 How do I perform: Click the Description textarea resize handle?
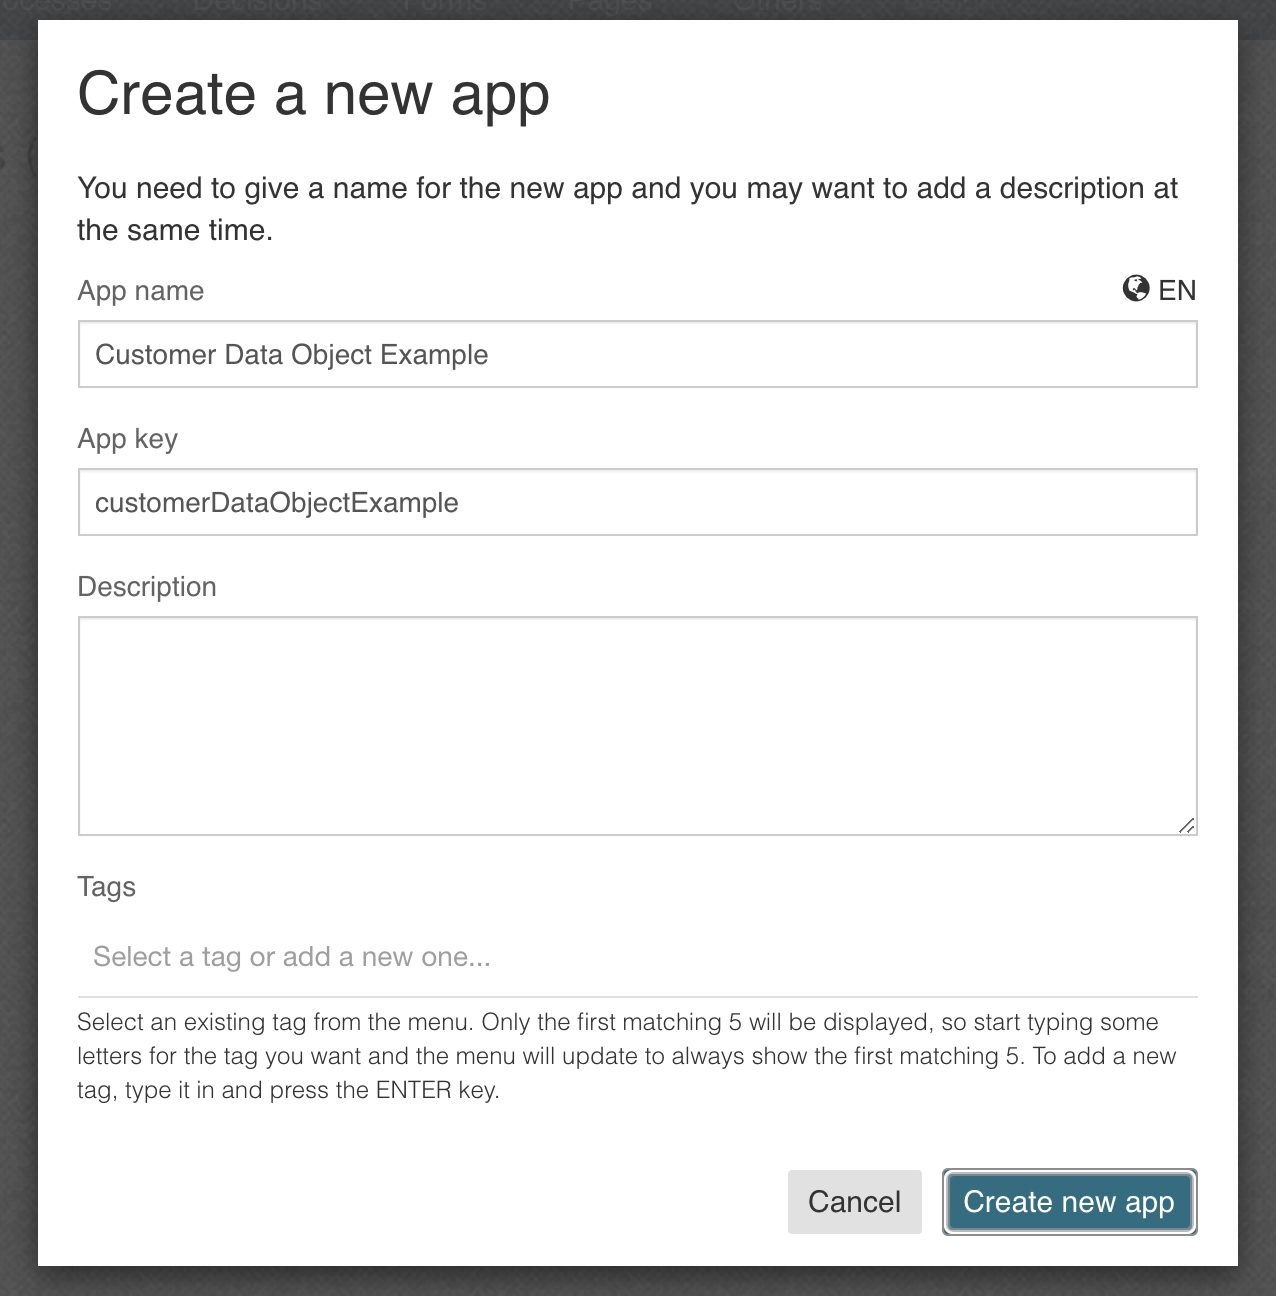(x=1188, y=825)
